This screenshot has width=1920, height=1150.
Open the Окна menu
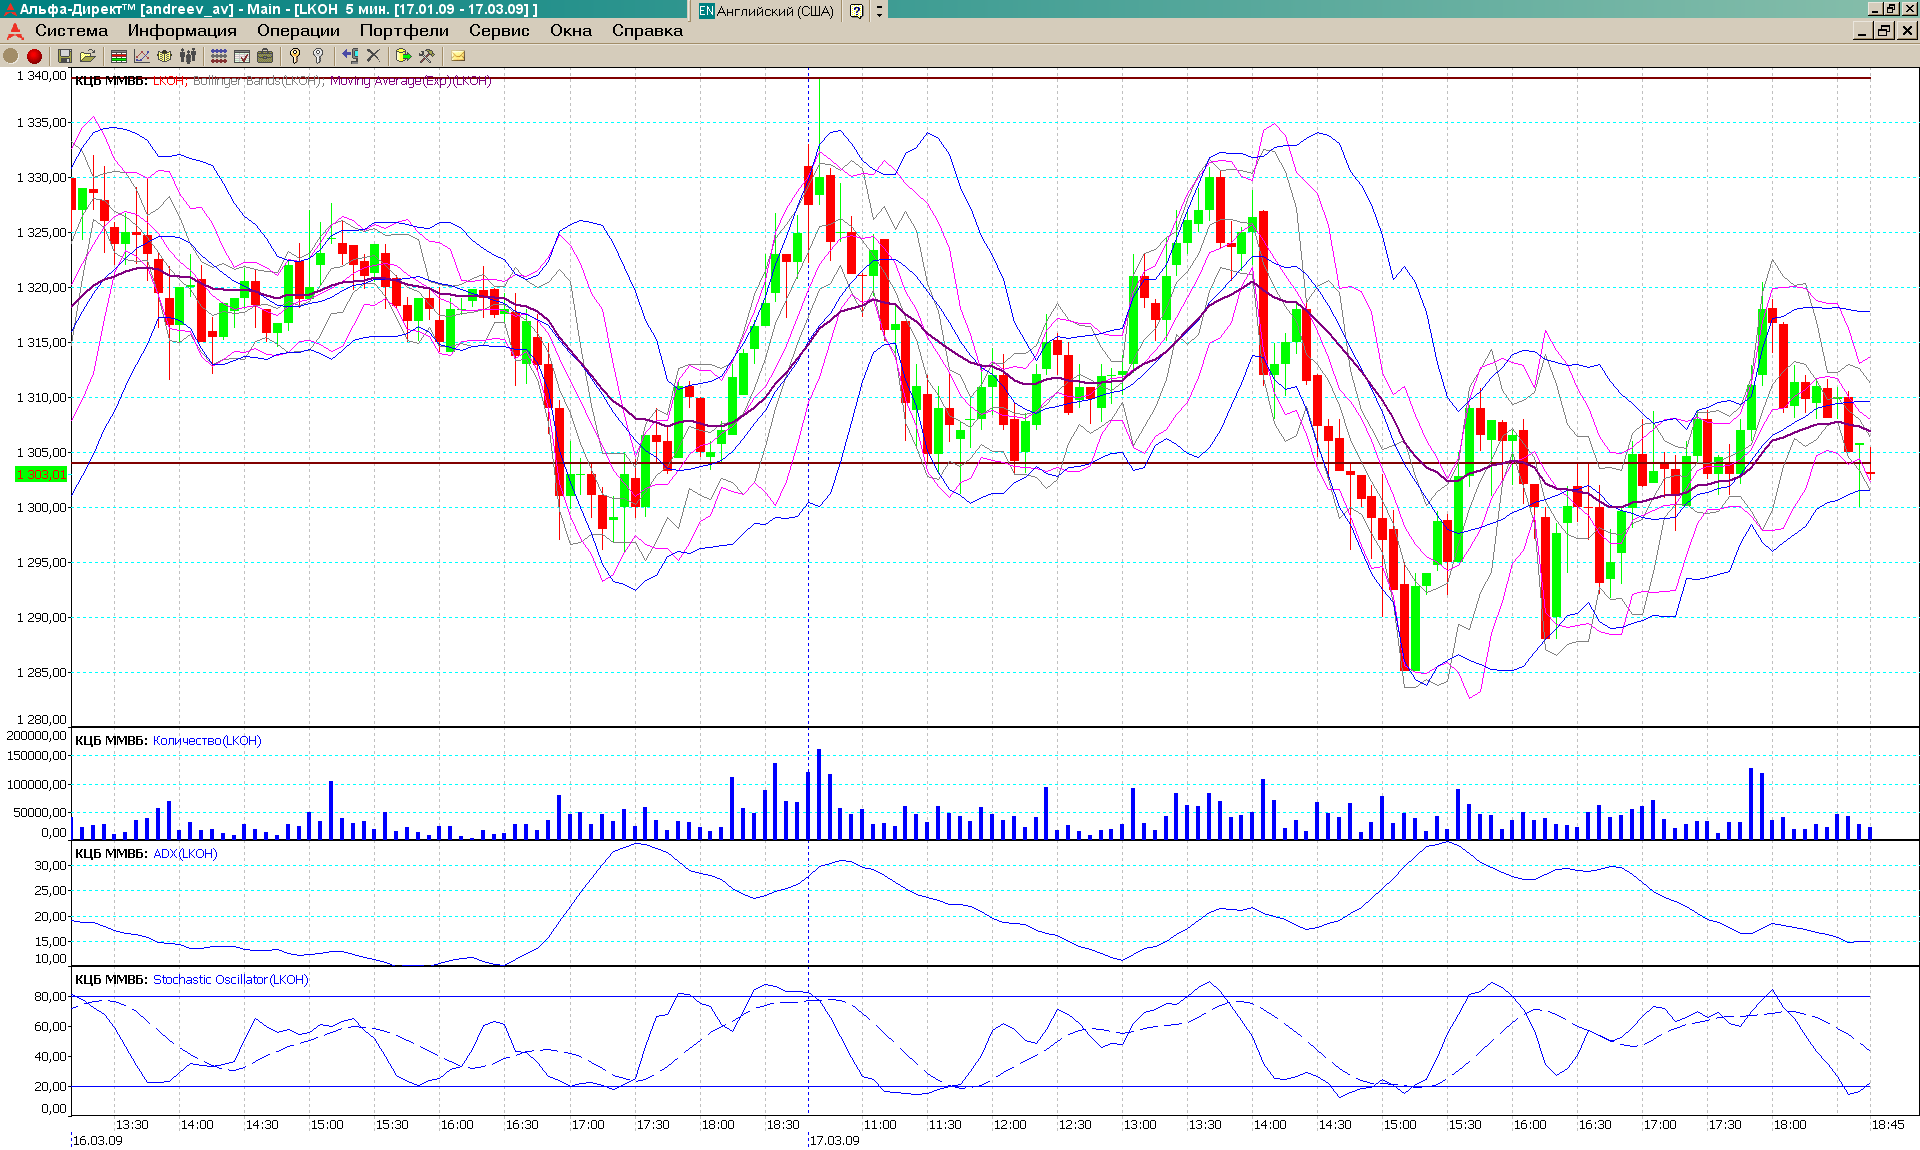(571, 31)
